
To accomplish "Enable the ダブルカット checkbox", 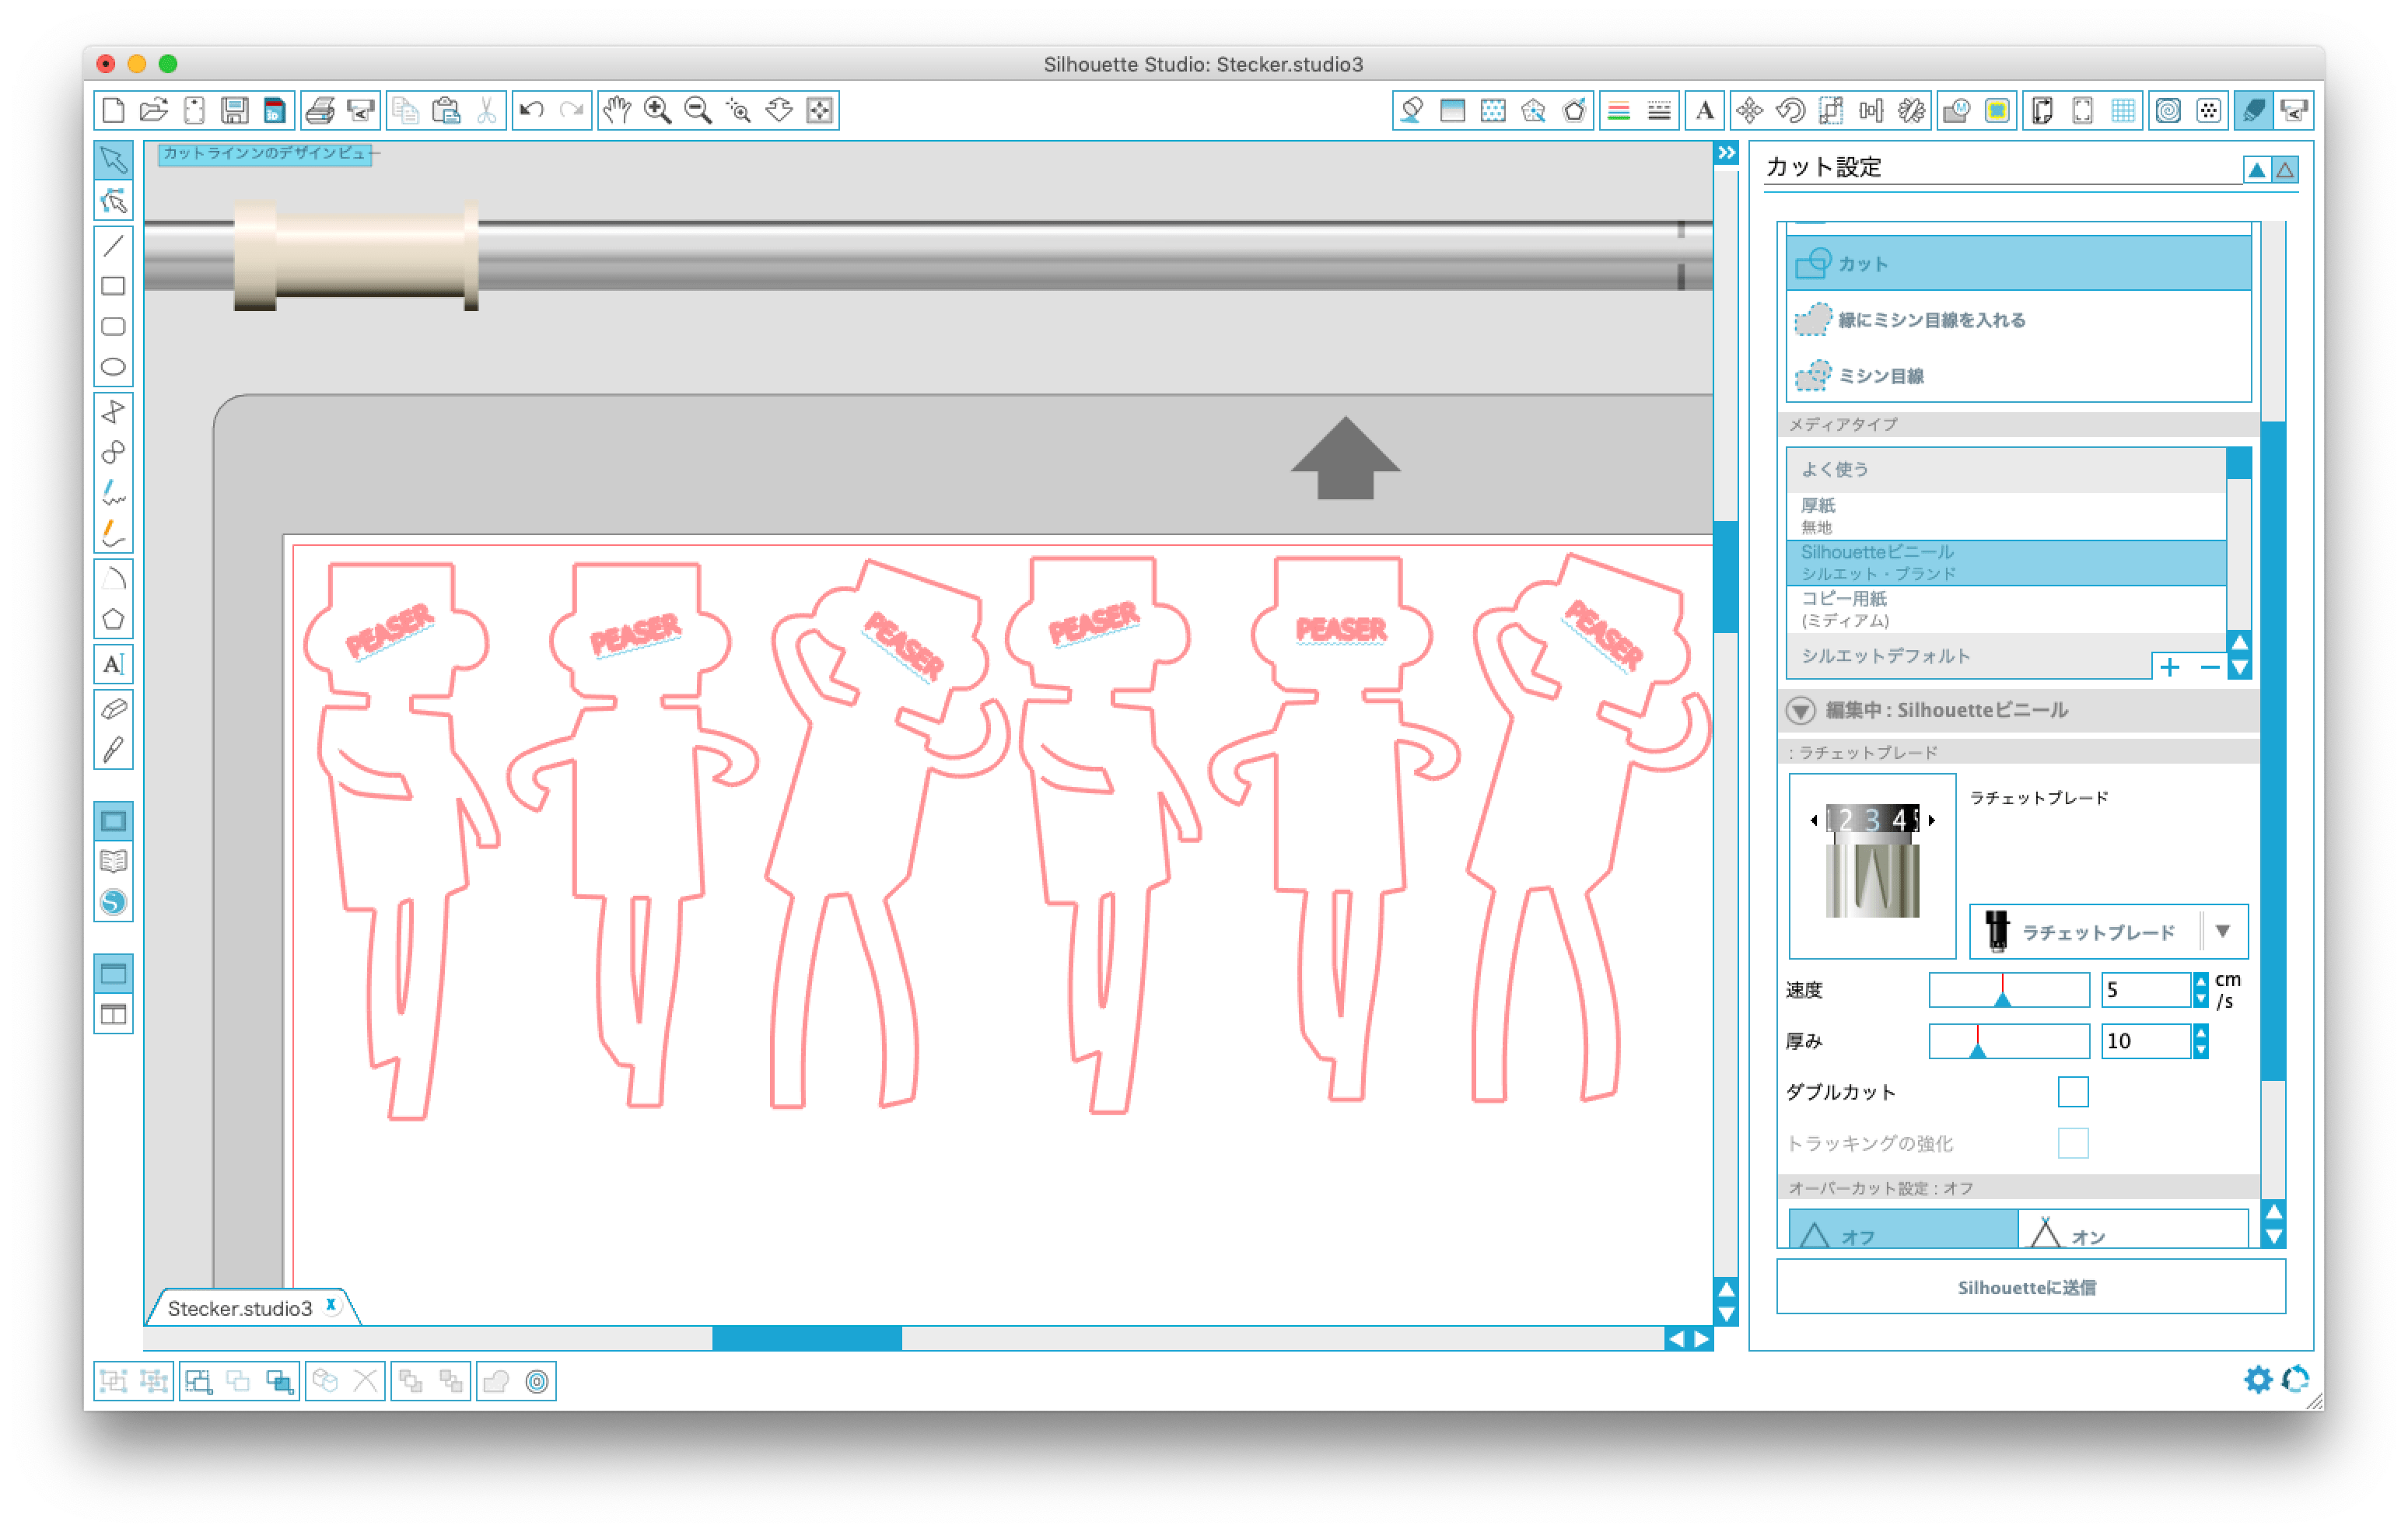I will coord(2072,1092).
